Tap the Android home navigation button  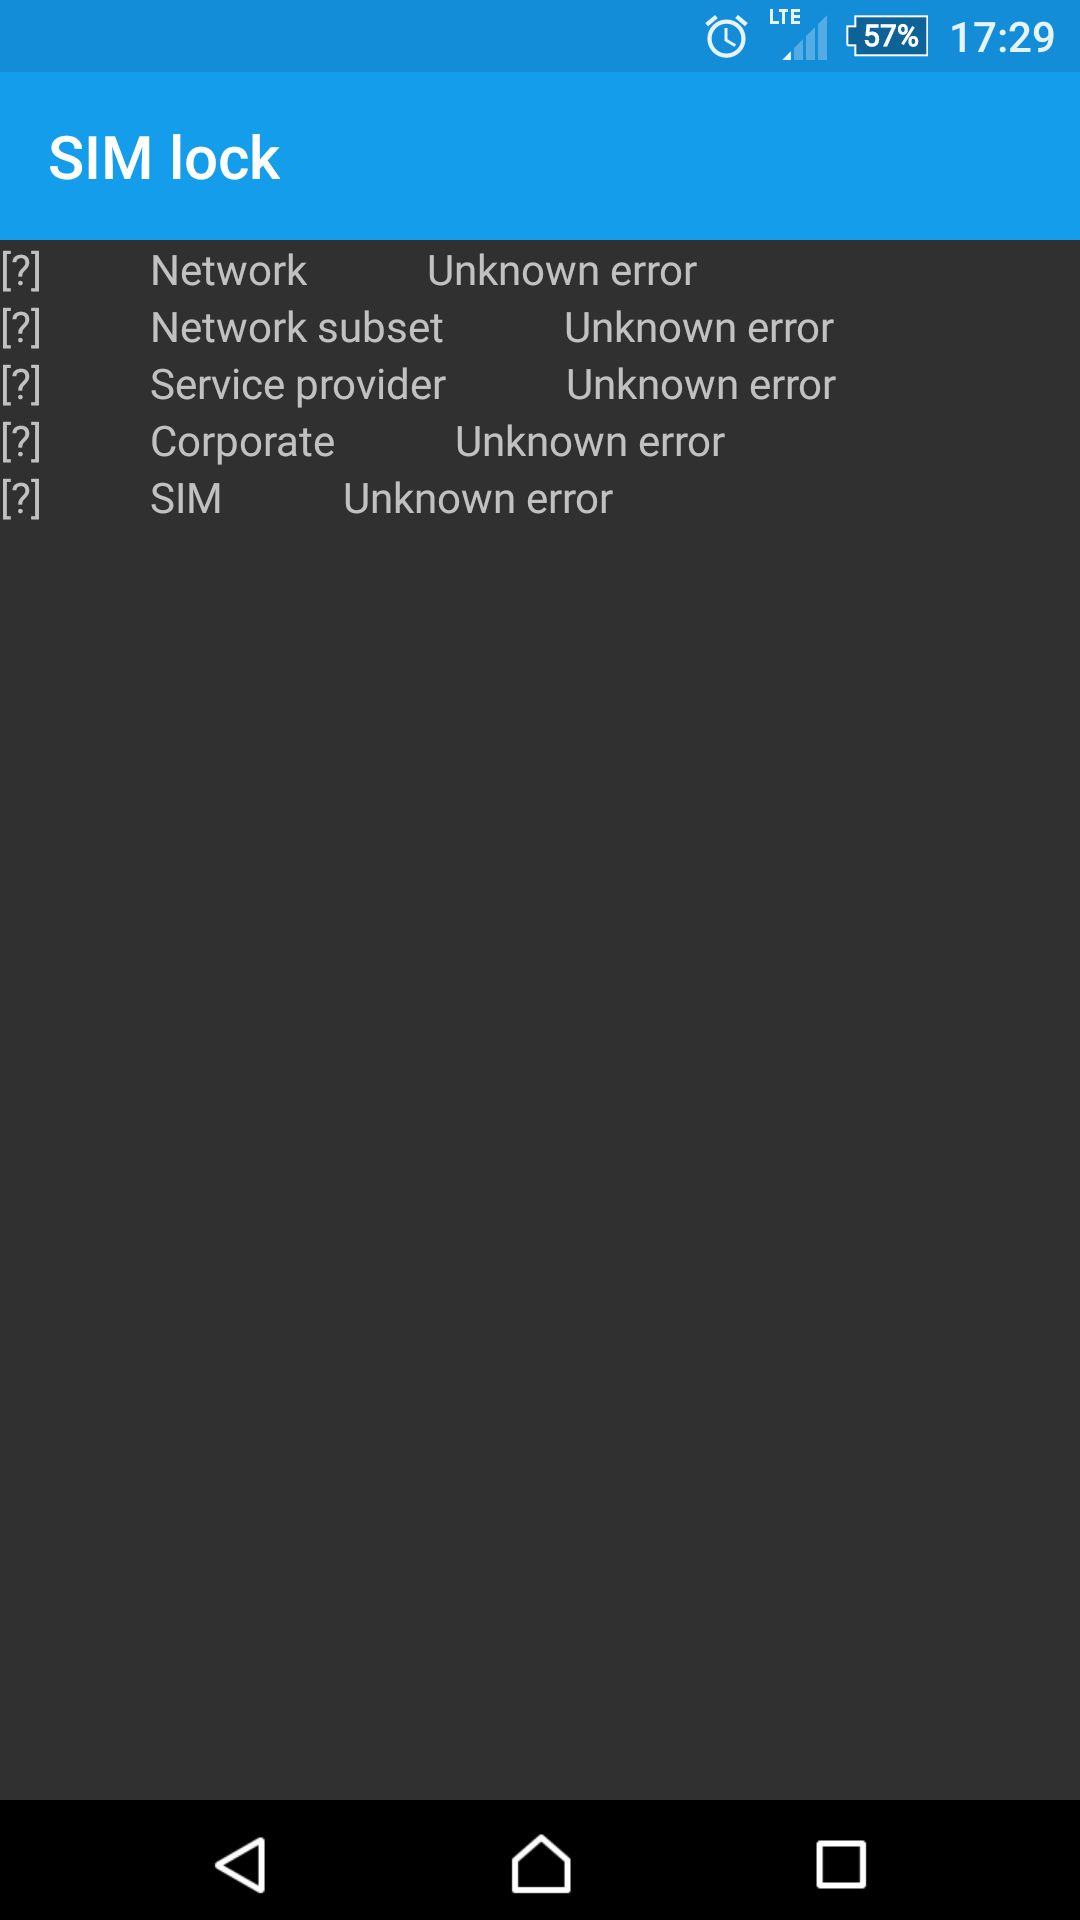coord(541,1864)
